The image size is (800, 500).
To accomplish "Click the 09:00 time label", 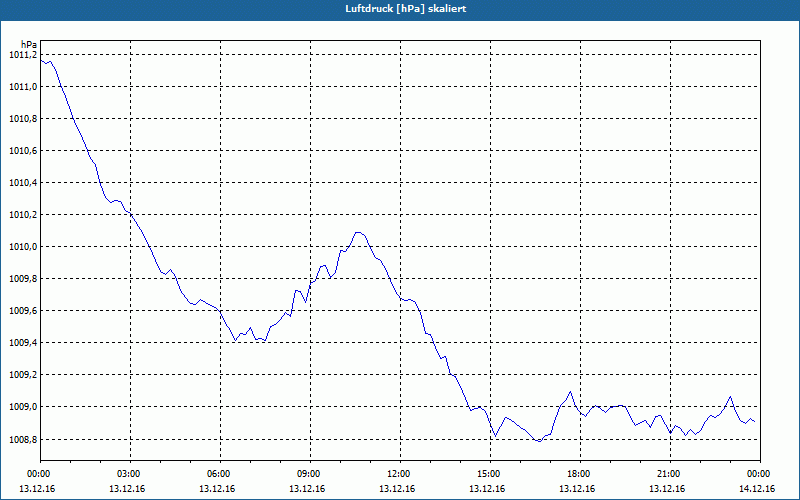I will click(x=310, y=474).
